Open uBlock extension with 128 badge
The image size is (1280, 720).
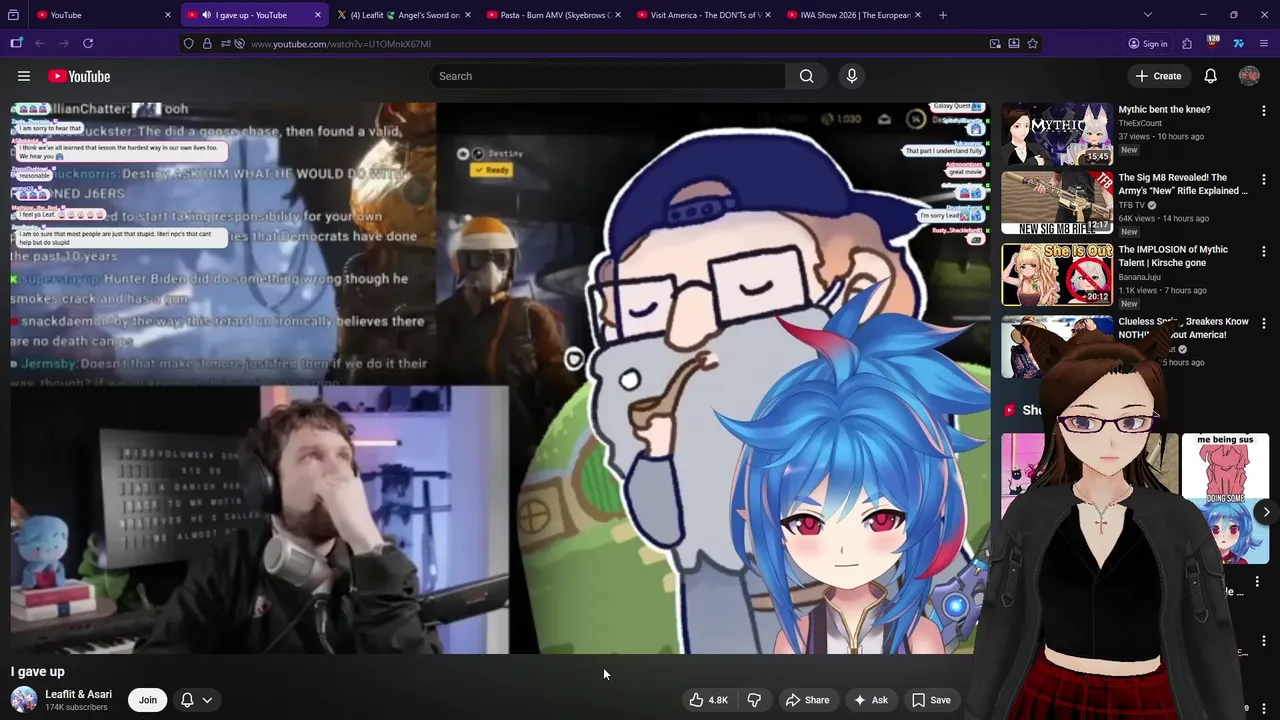pyautogui.click(x=1212, y=43)
